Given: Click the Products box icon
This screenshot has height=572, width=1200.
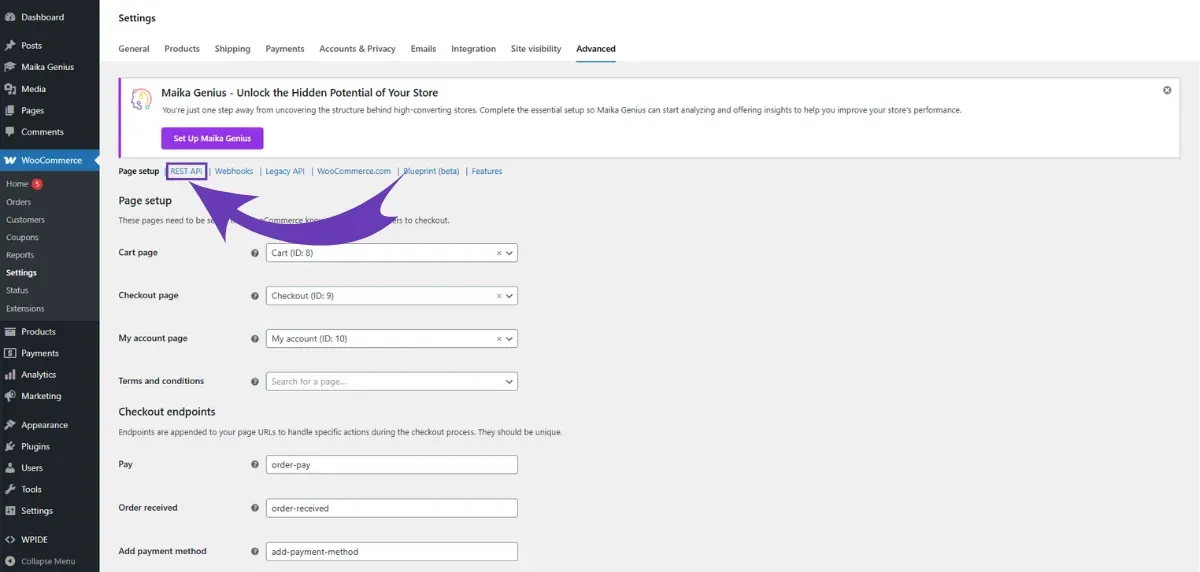Looking at the screenshot, I should point(10,331).
